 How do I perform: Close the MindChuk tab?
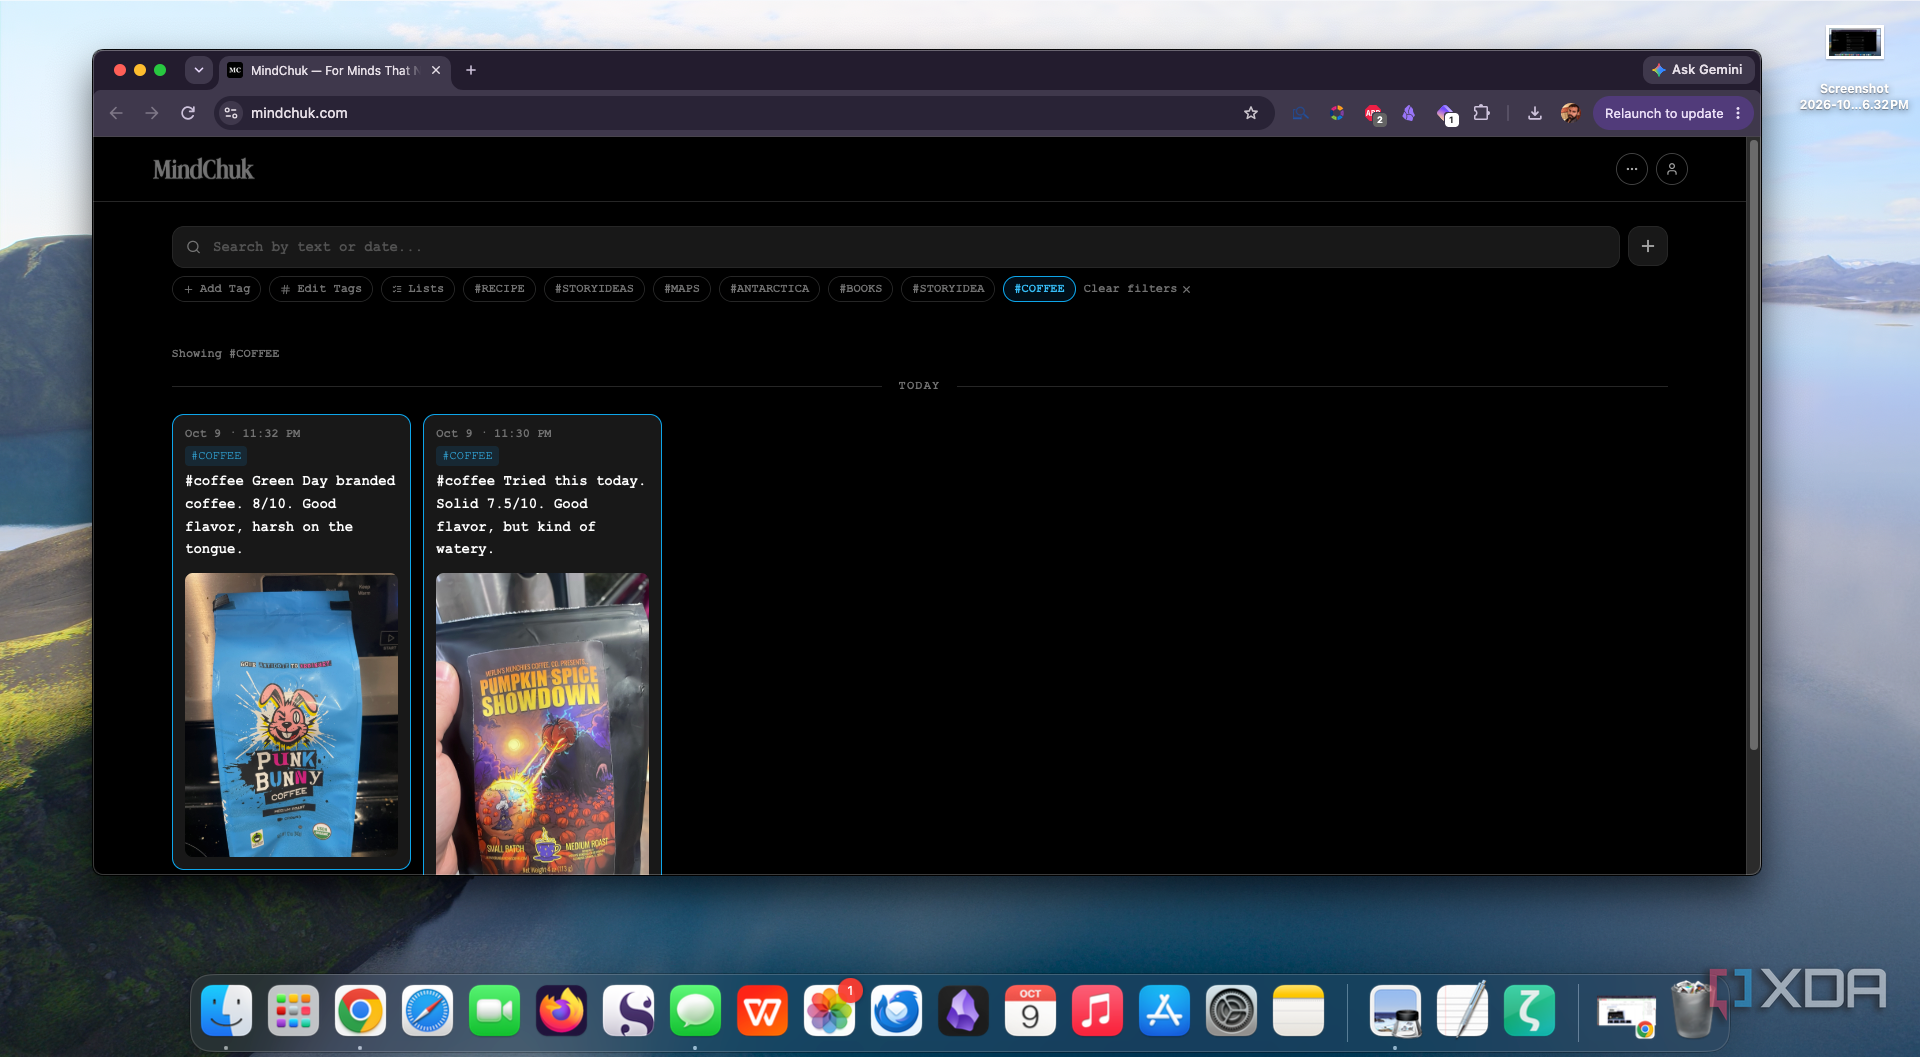coord(436,70)
